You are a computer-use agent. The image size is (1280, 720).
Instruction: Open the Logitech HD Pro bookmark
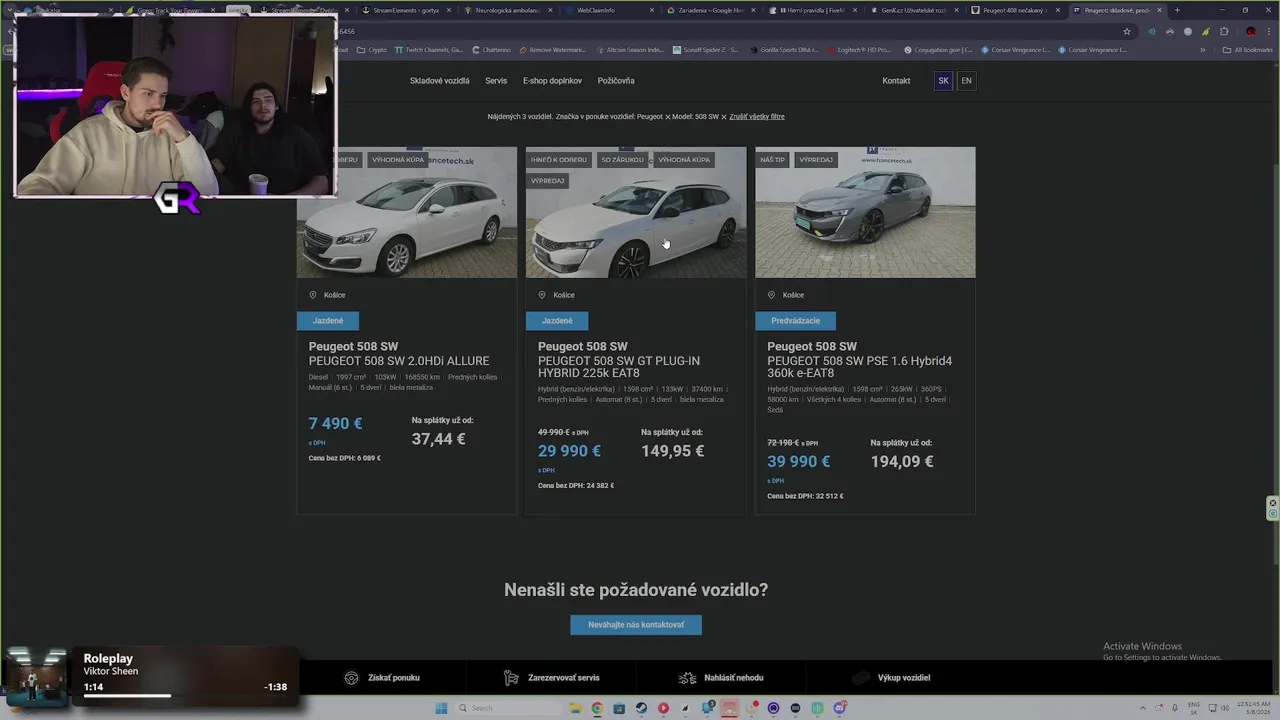(x=859, y=49)
